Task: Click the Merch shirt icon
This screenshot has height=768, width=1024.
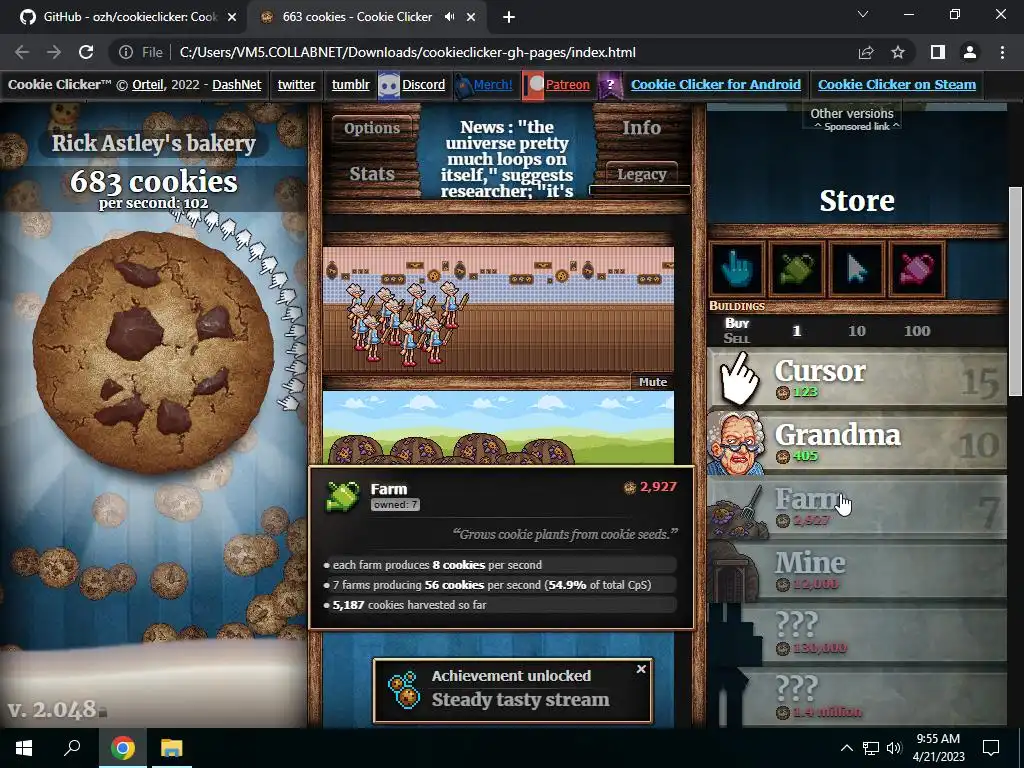Action: tap(463, 85)
